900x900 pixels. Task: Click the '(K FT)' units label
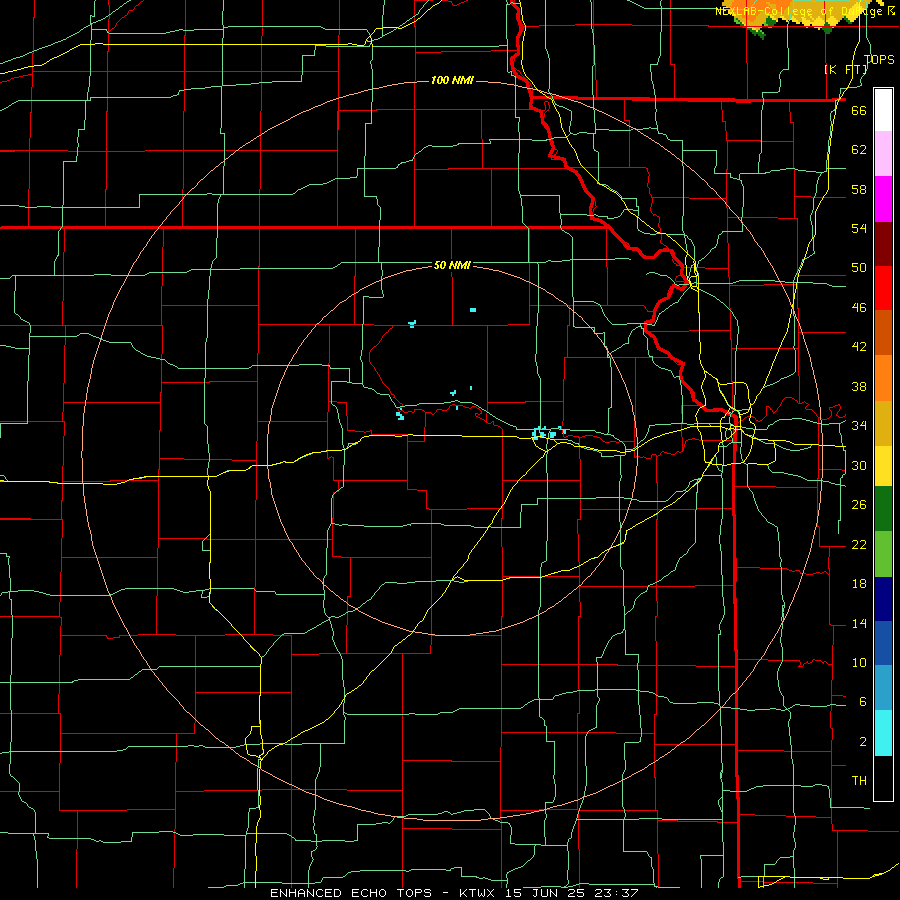846,69
